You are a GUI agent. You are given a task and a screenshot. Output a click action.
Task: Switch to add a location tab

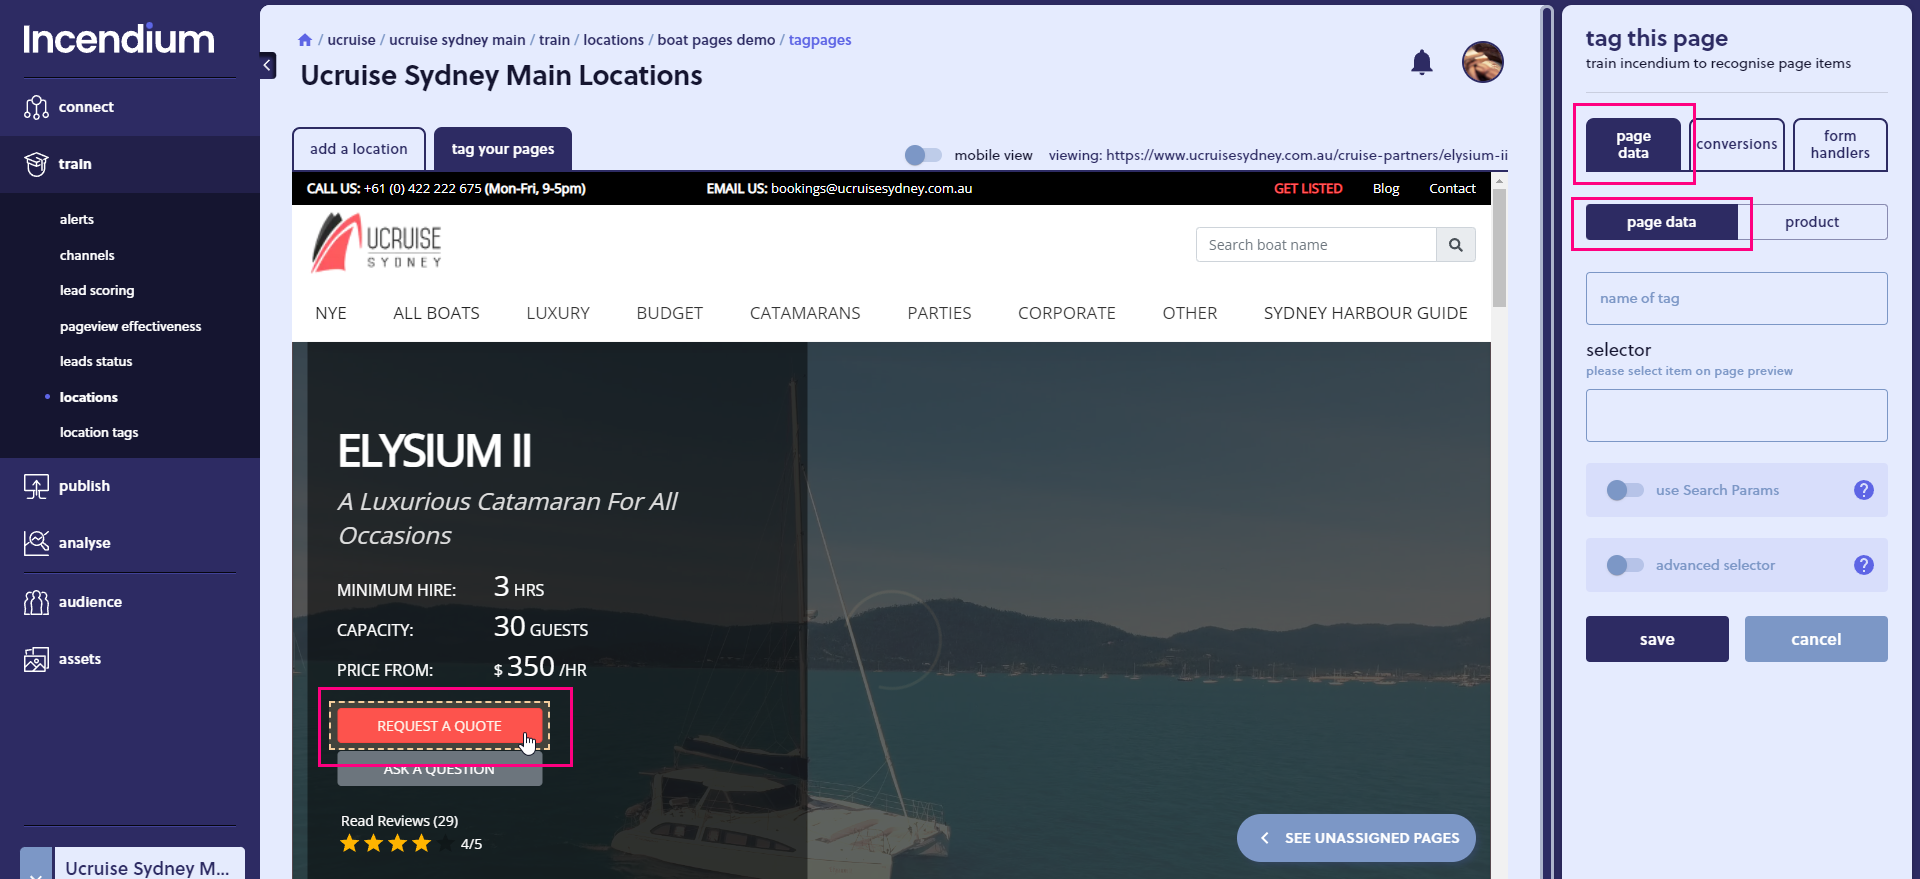tap(359, 149)
